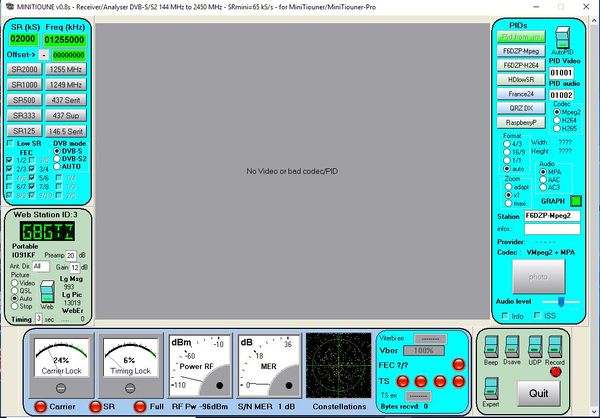600x418 pixels.
Task: Click the offset minus sign button
Action: pos(42,54)
